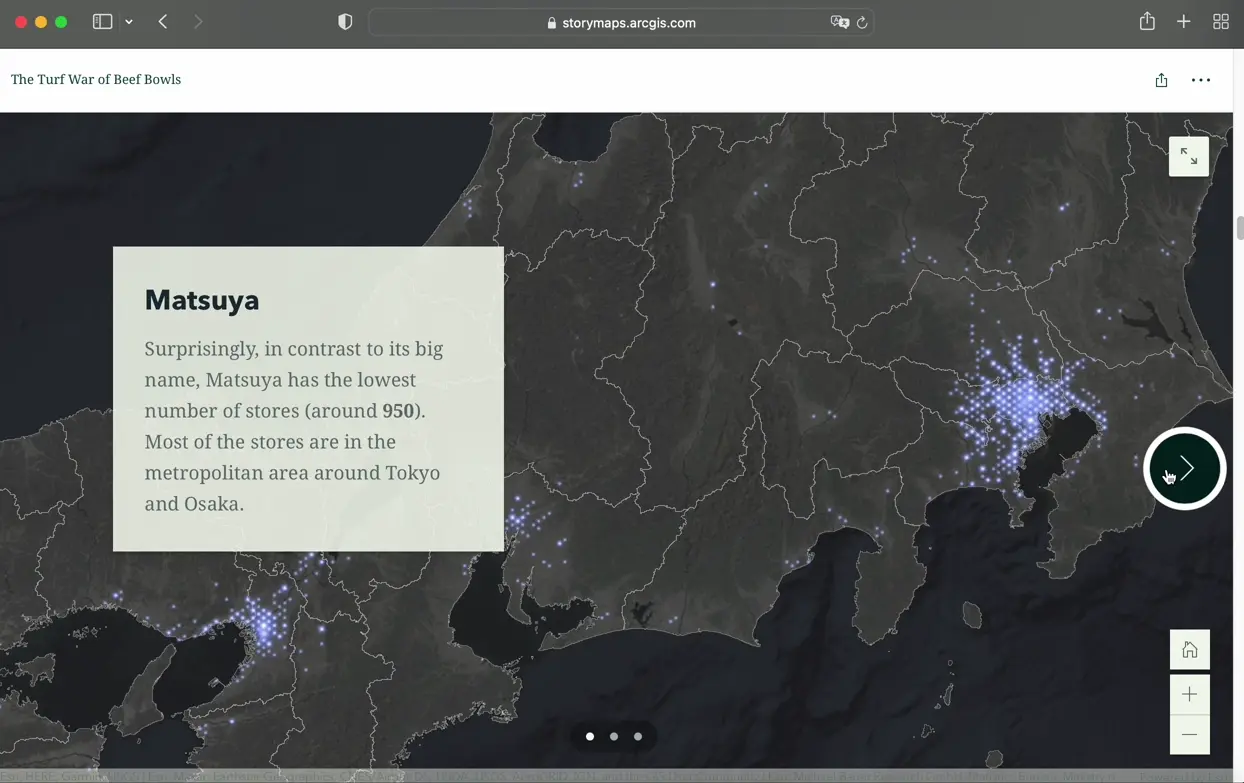Open the privacy report shield icon

(x=345, y=22)
